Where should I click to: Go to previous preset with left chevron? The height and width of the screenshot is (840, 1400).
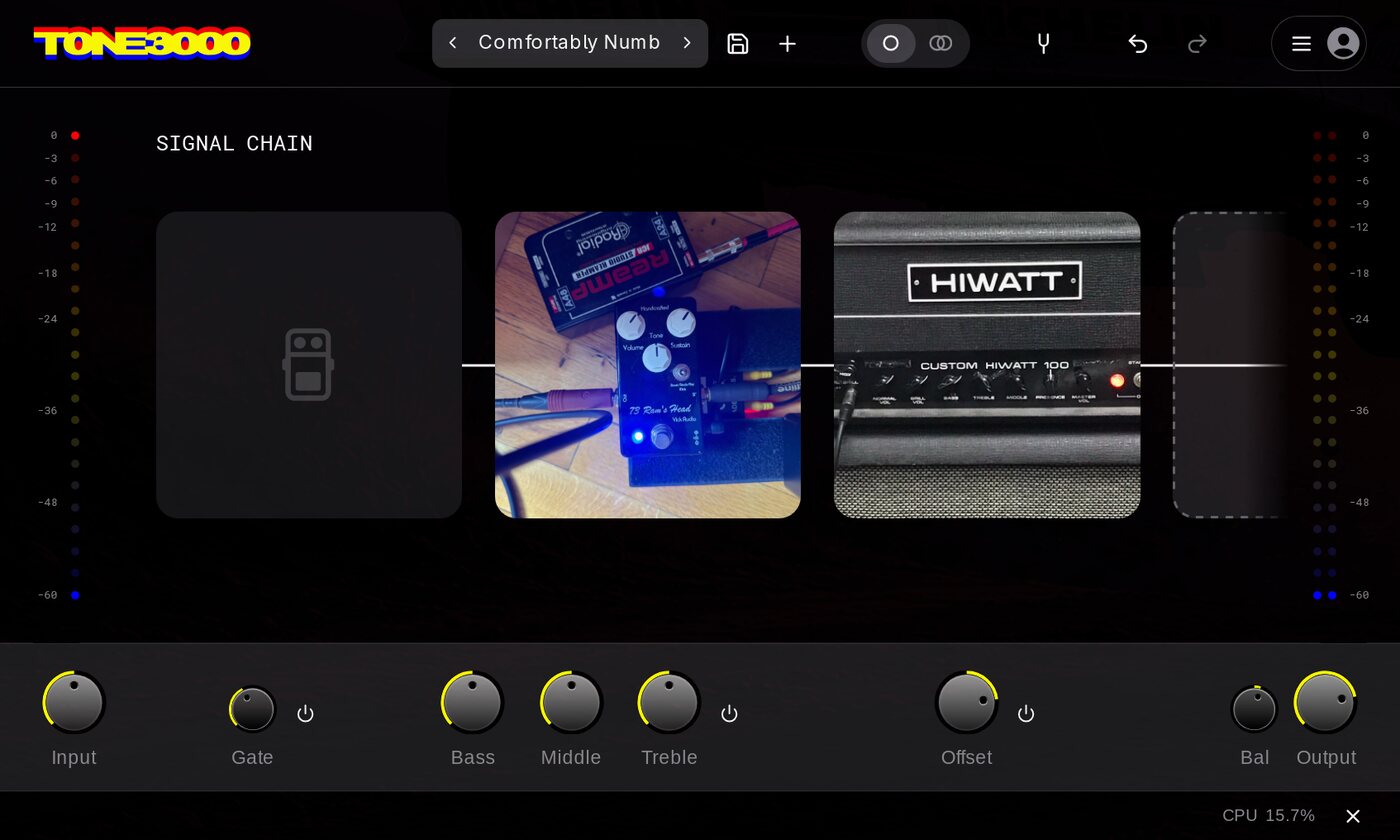point(453,43)
